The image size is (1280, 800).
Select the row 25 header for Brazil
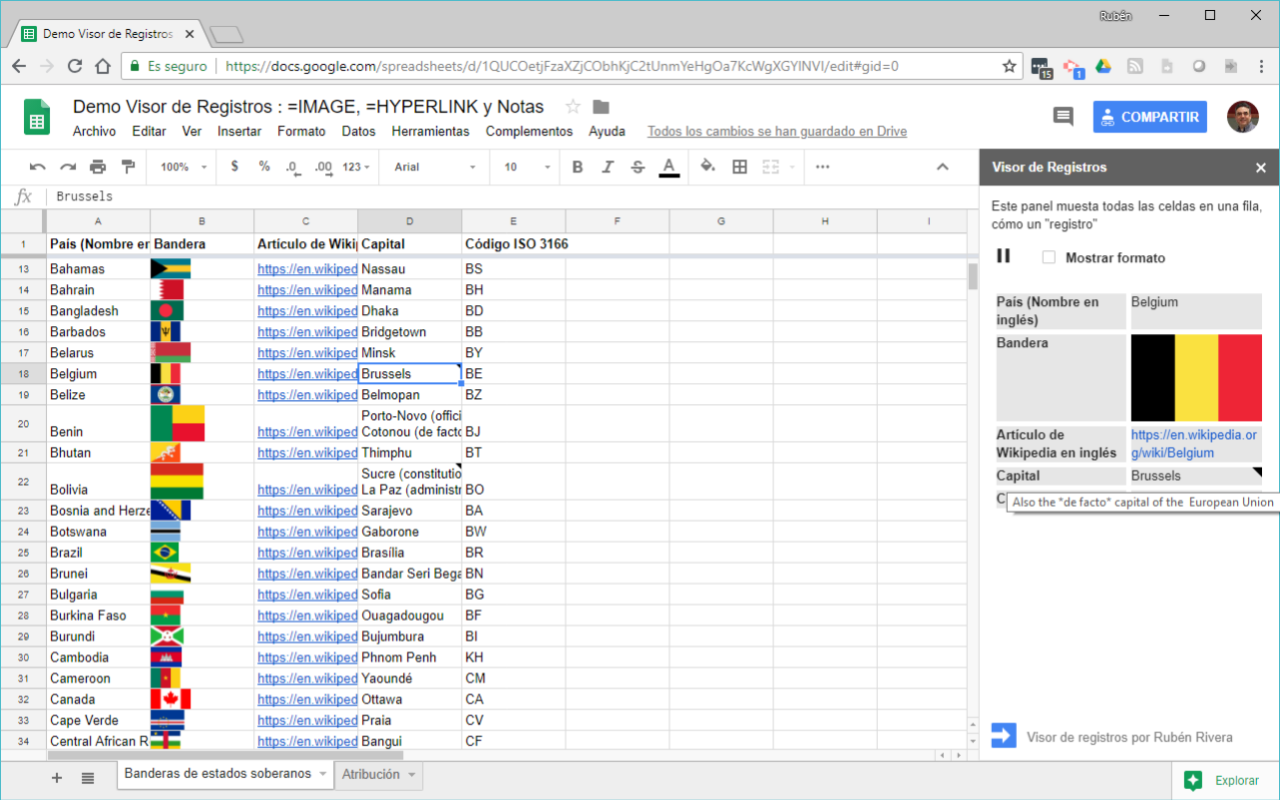click(x=23, y=553)
